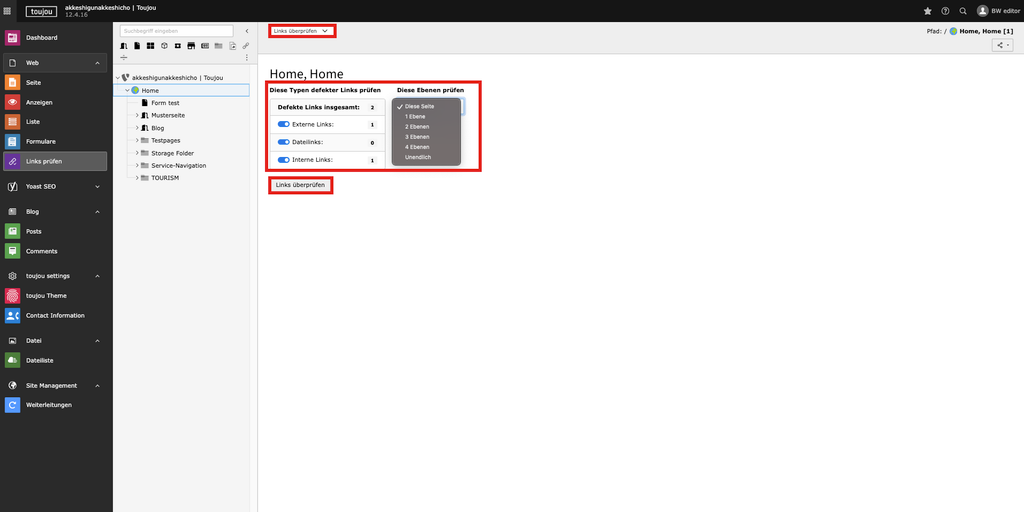
Task: Open the help question mark icon
Action: point(945,11)
